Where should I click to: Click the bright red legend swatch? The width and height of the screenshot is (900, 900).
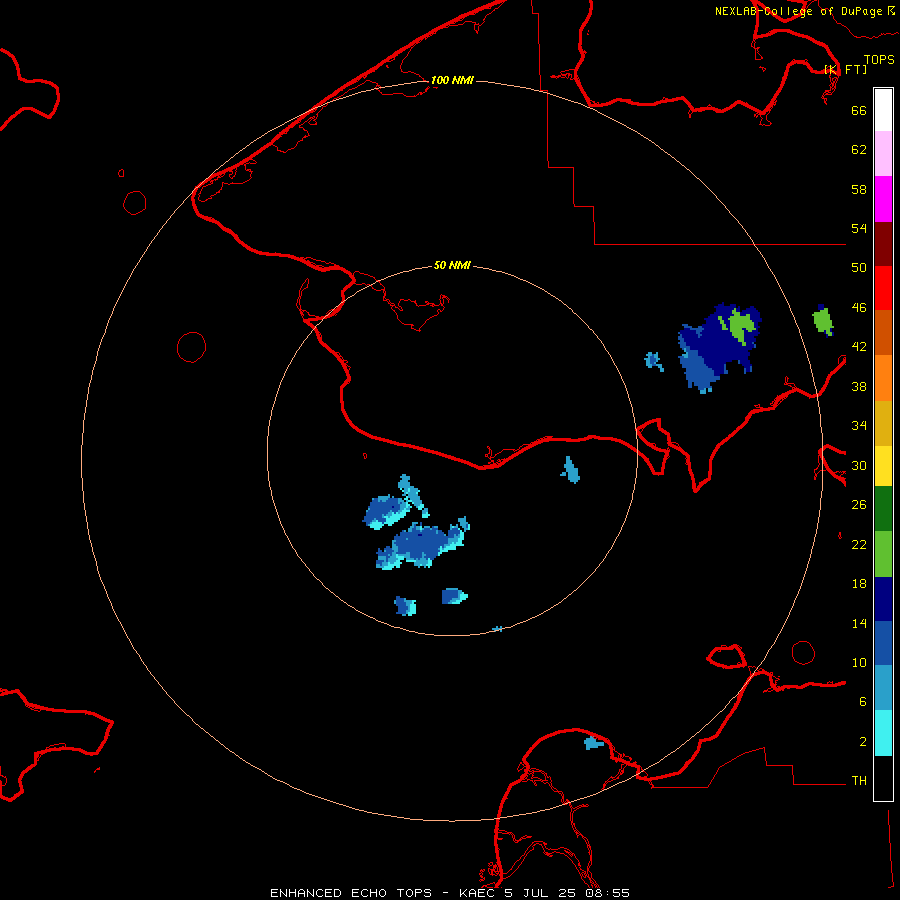coord(883,288)
